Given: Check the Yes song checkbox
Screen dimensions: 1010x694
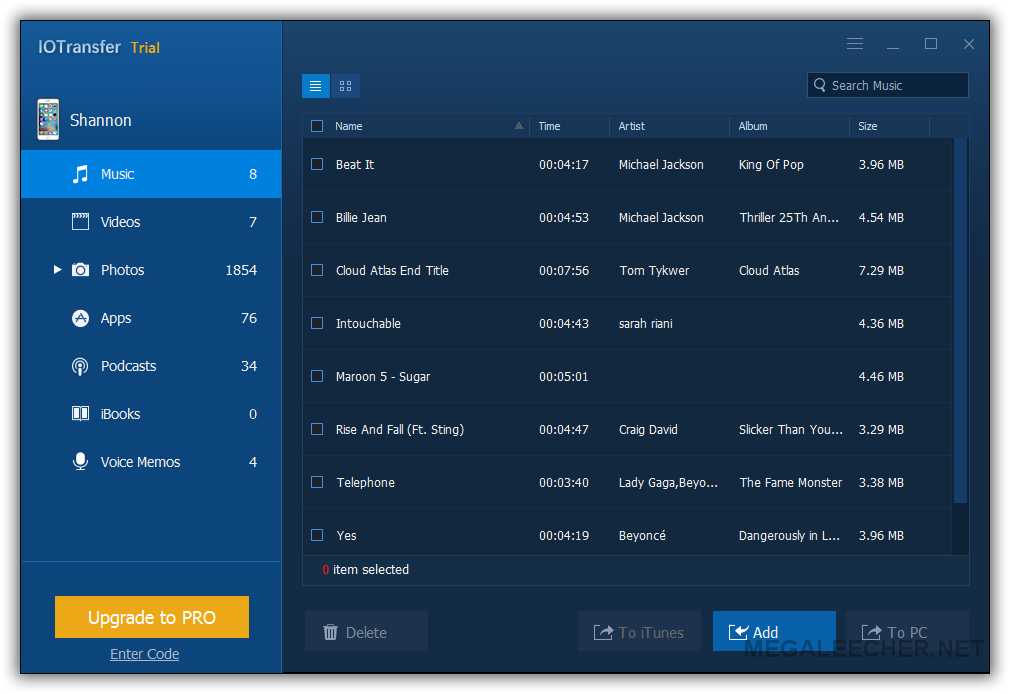Looking at the screenshot, I should 317,535.
